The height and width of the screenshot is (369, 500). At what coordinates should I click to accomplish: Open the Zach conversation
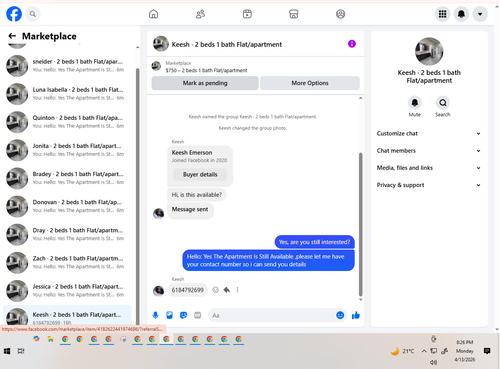point(68,262)
